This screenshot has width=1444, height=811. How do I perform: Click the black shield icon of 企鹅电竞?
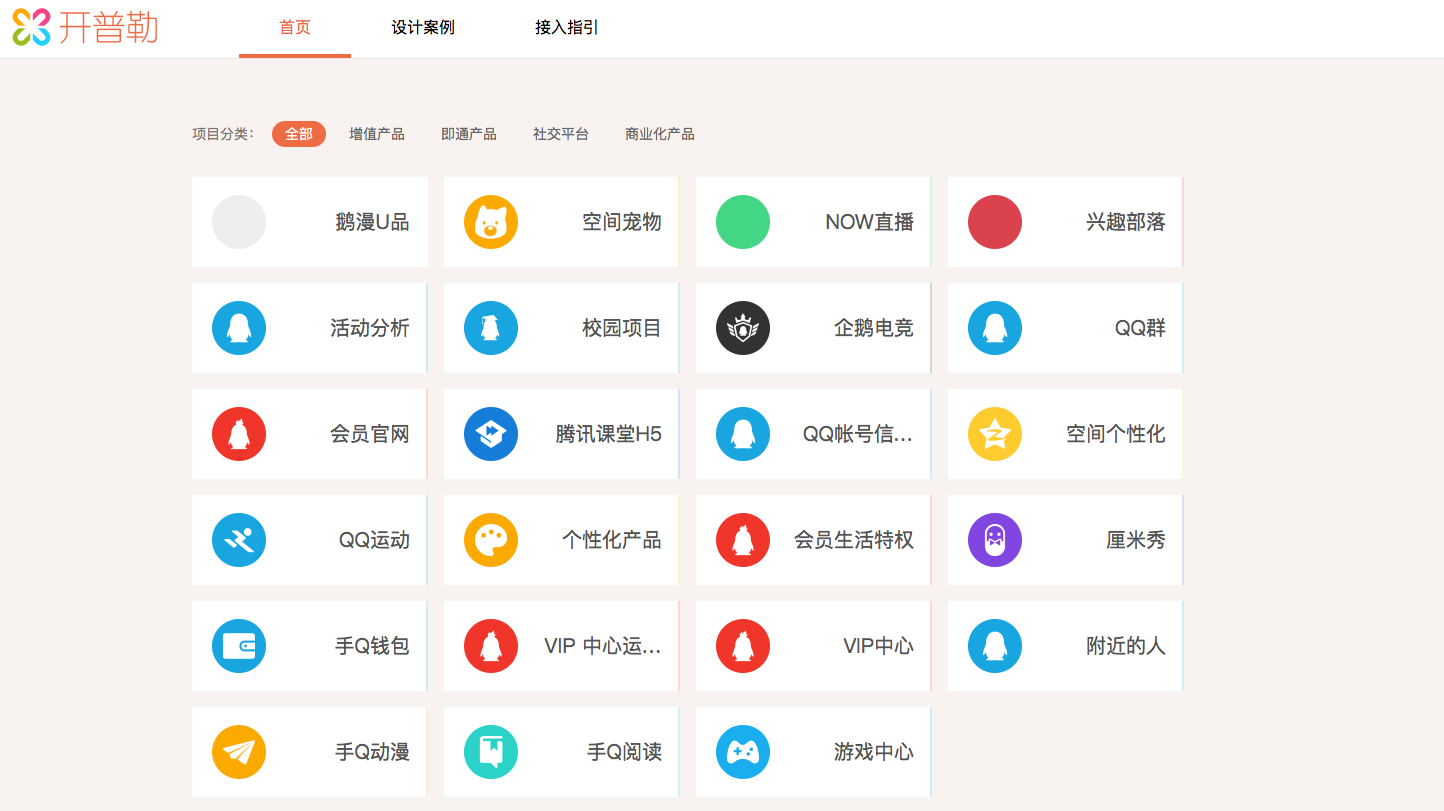click(x=743, y=328)
